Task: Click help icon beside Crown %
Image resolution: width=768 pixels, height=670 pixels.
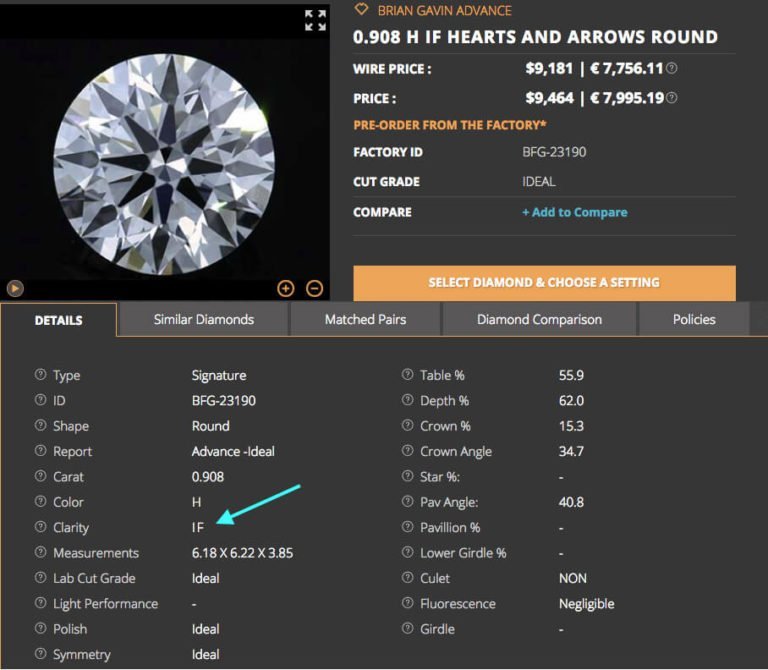Action: (408, 425)
